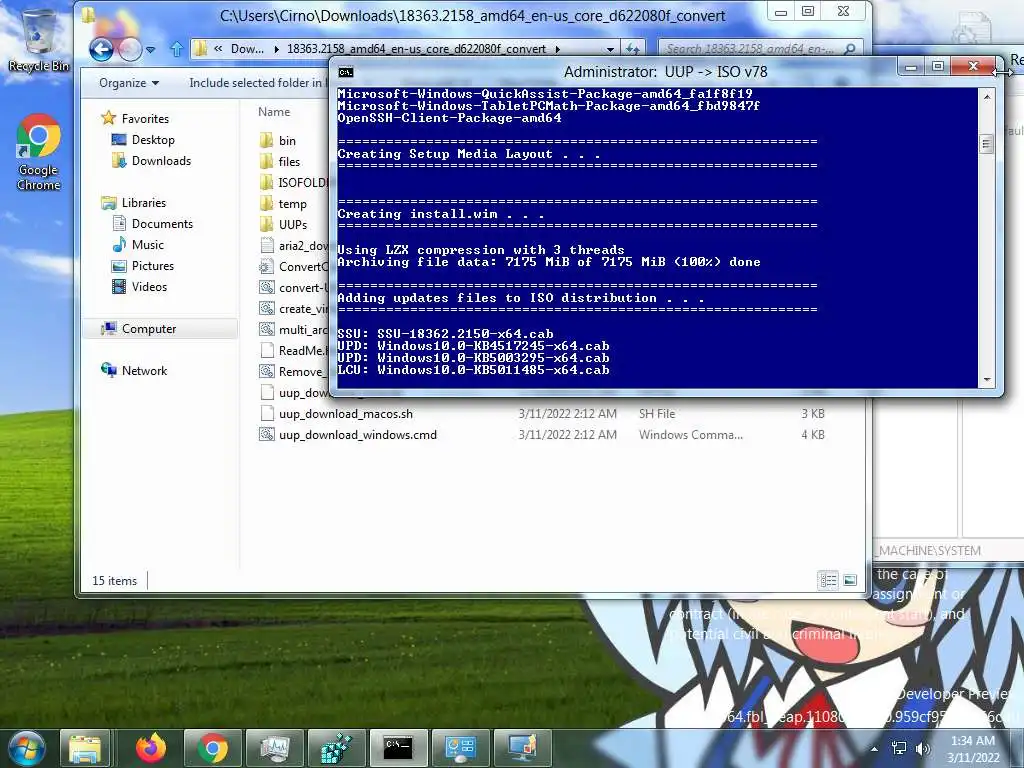Open the Organize menu
The image size is (1024, 768).
[129, 83]
